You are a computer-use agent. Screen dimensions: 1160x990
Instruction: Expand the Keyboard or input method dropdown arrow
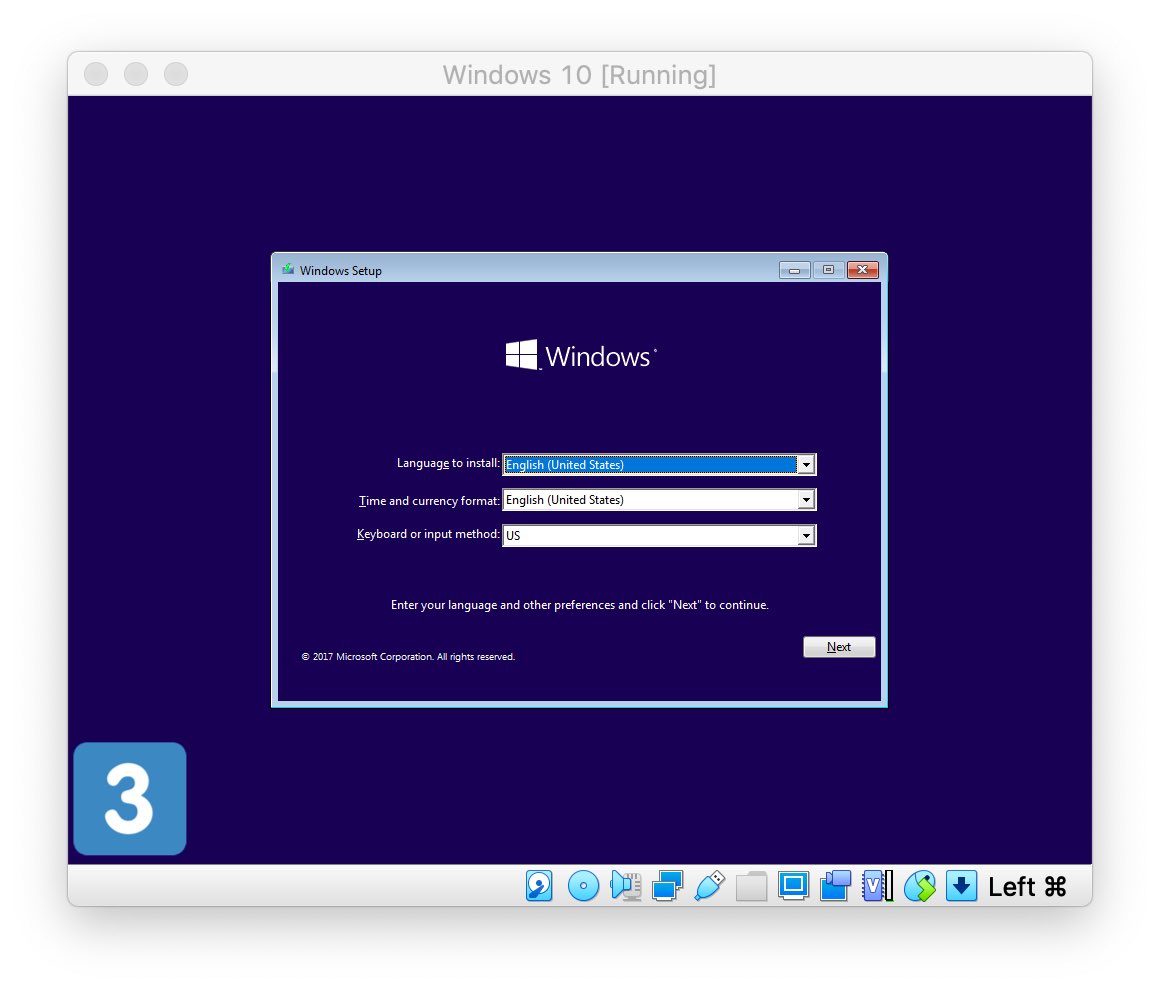[806, 536]
